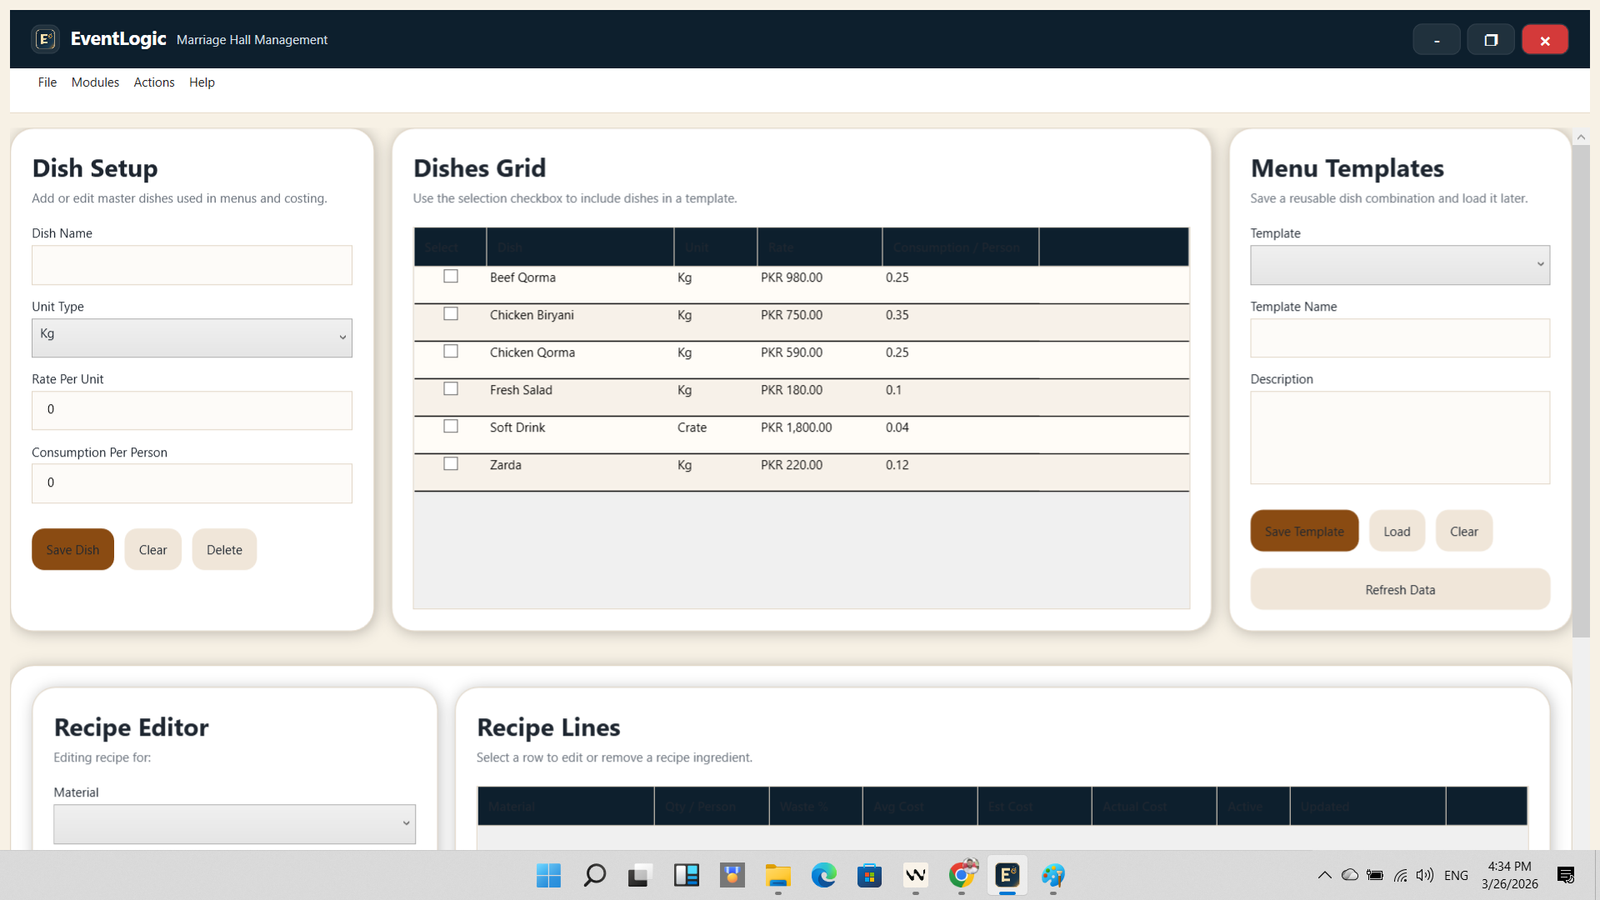Open Microsoft Word from the taskbar
Viewport: 1600px width, 900px height.
click(x=915, y=875)
